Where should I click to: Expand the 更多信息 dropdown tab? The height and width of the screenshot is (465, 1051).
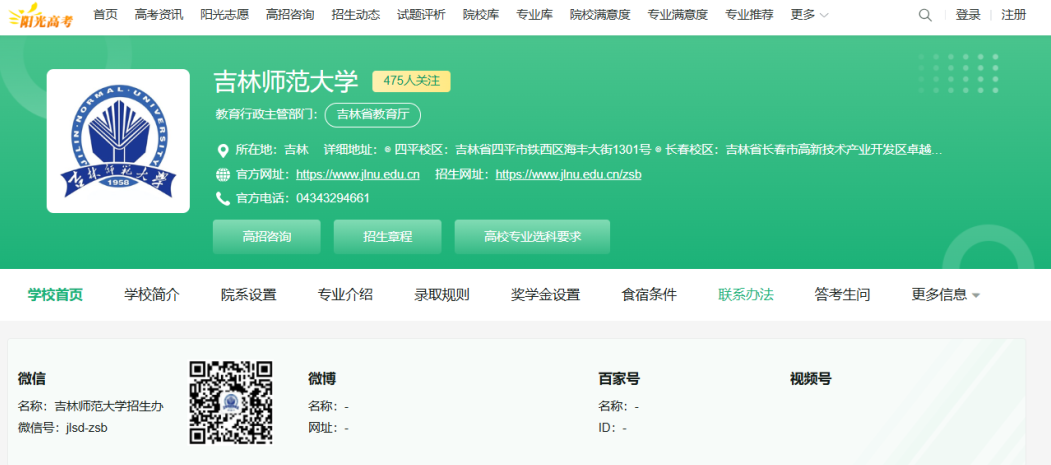(945, 295)
